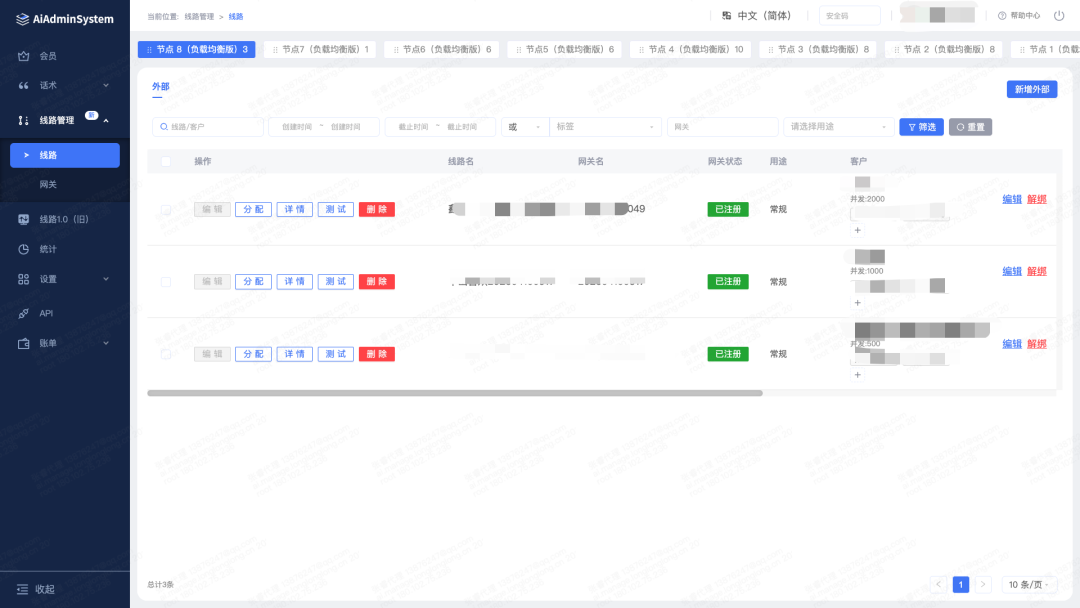Open the 10 条/页 page size dropdown

click(x=1031, y=585)
